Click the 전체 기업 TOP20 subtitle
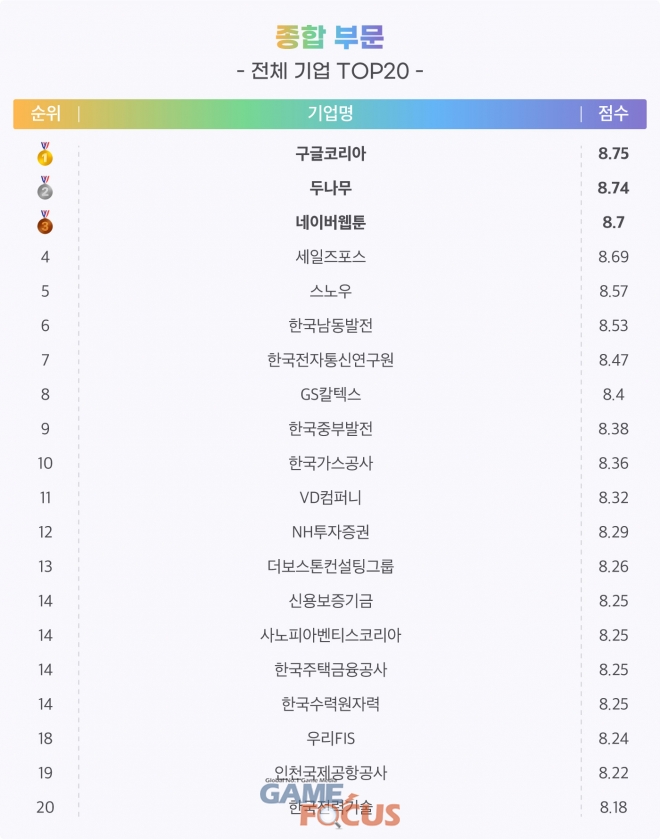The height and width of the screenshot is (839, 660). (330, 72)
